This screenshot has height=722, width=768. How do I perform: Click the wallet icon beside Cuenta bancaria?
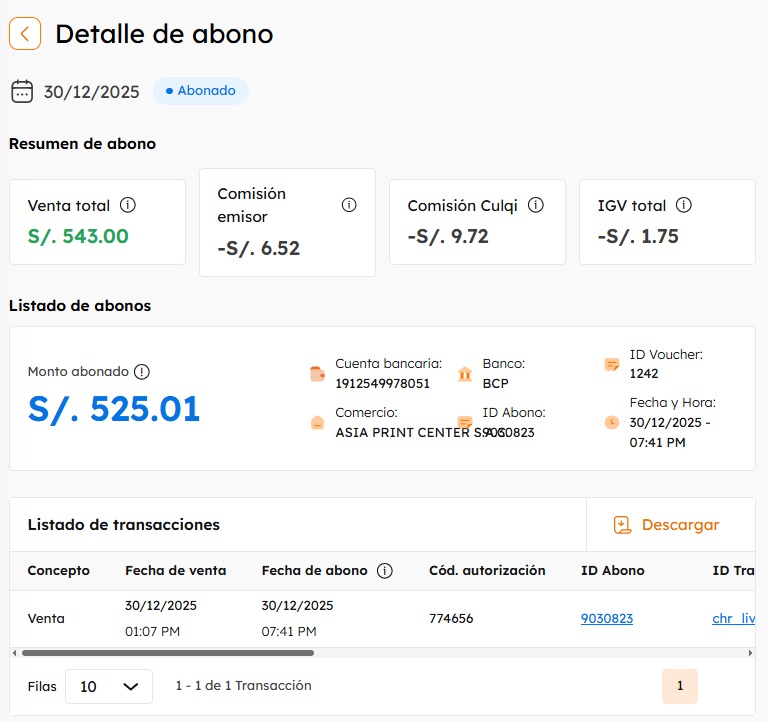[317, 374]
